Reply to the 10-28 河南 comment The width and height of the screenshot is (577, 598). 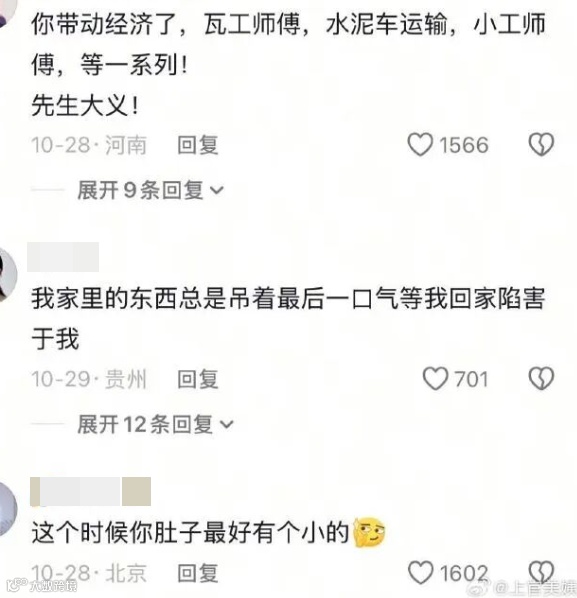[198, 145]
